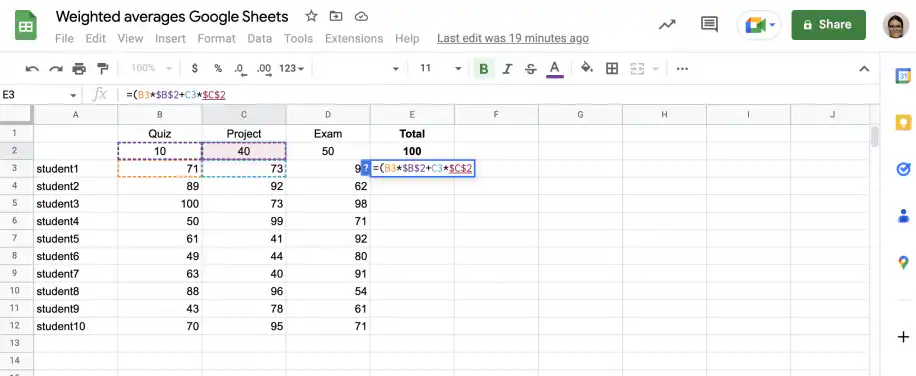Open fill color picker
Viewport: 916px width, 376px height.
coord(587,68)
